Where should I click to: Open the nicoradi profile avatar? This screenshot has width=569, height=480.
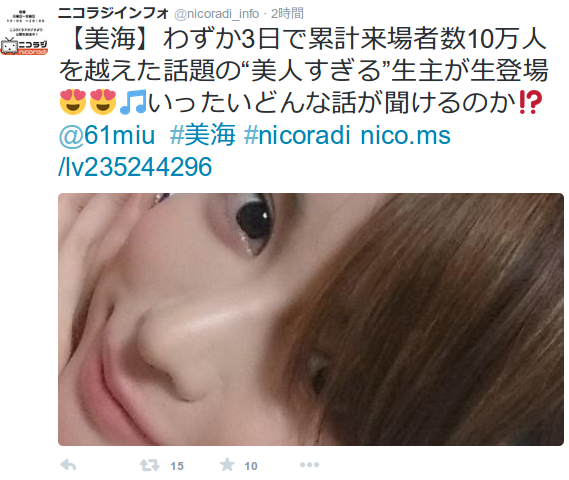24,32
